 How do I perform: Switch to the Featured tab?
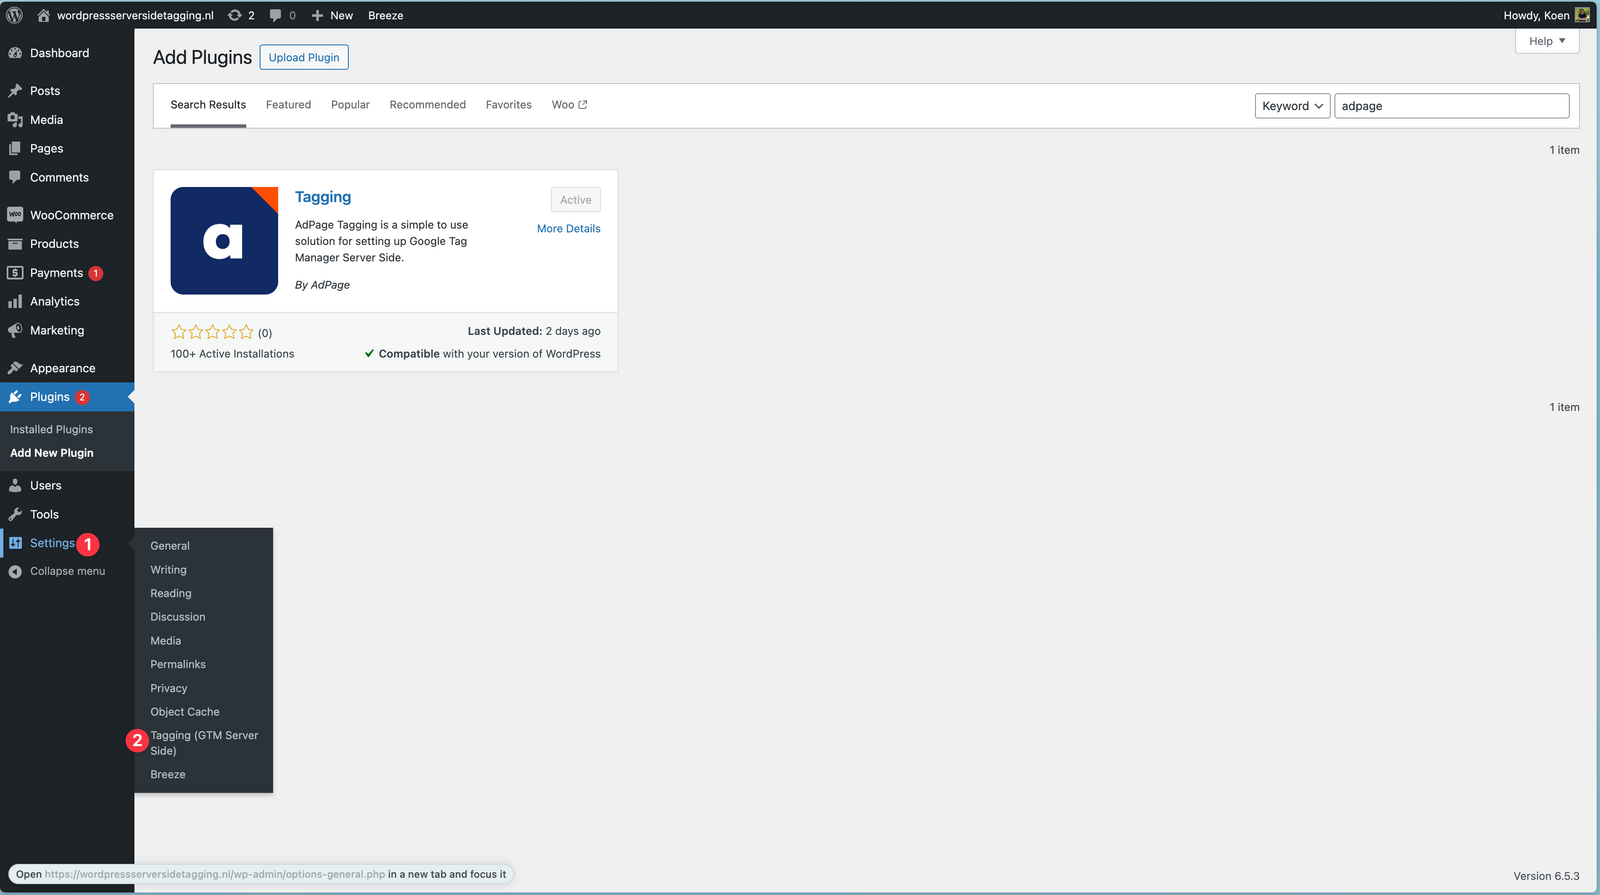(288, 105)
